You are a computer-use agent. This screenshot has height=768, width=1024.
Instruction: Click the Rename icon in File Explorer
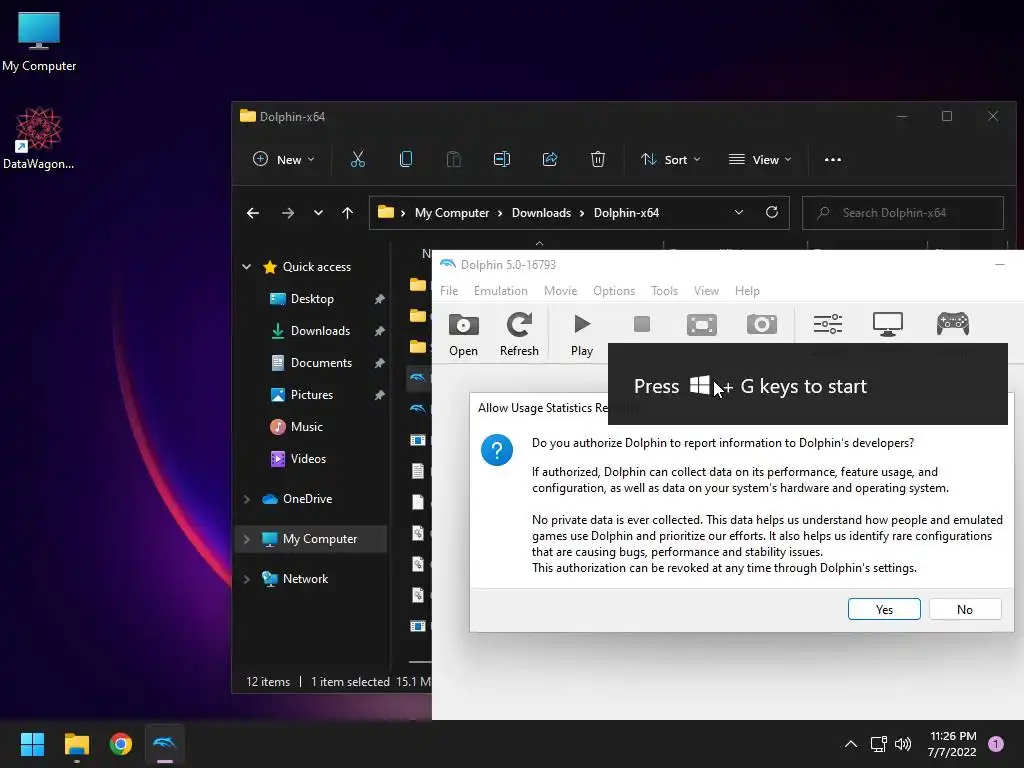[x=502, y=159]
